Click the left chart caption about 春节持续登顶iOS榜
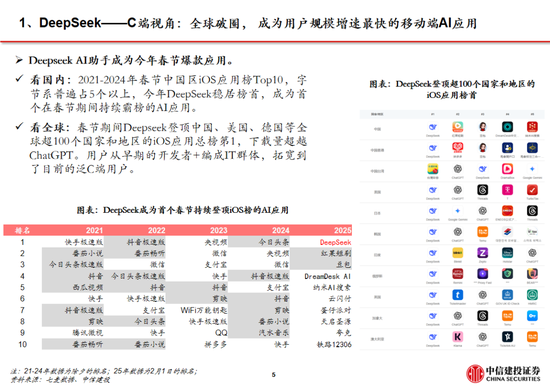Screen dimensions: 550x390 tap(183, 210)
